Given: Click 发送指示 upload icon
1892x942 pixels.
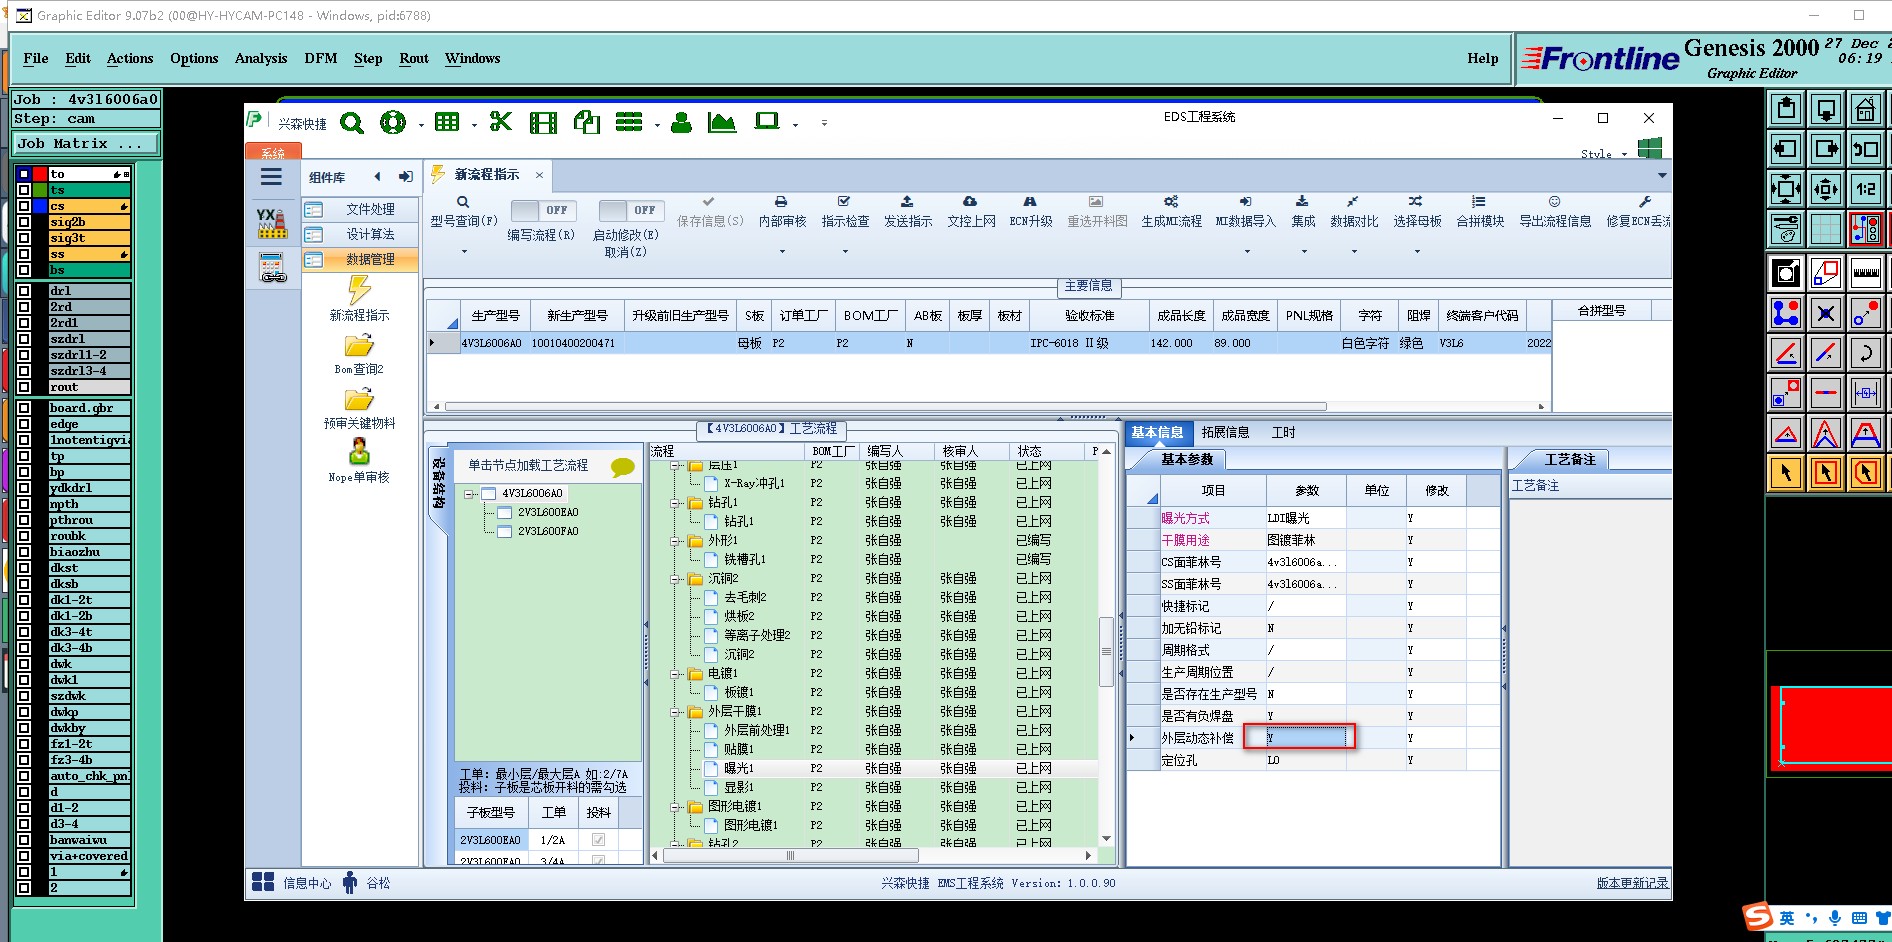Looking at the screenshot, I should click(x=907, y=201).
